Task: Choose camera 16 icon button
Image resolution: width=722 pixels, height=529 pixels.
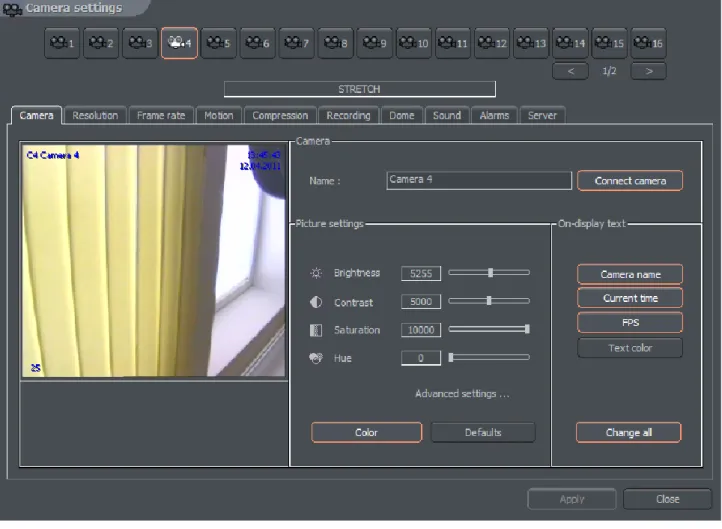Action: coord(648,43)
